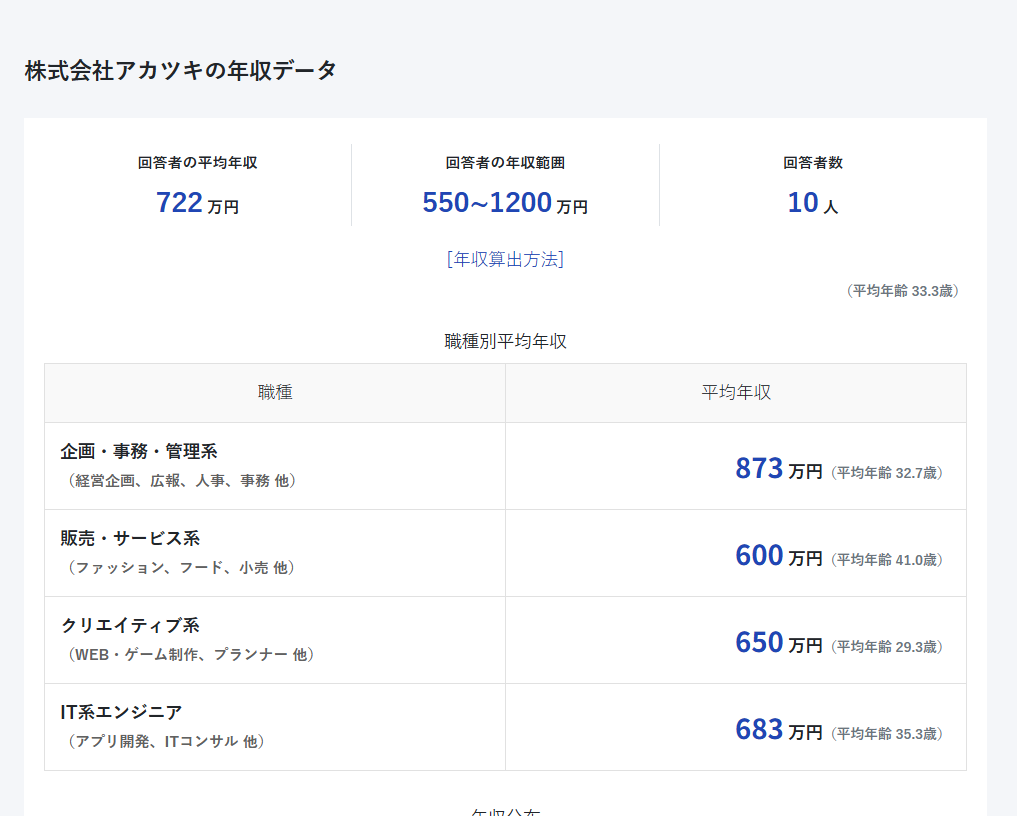Click the 平均年収 column header
Image resolution: width=1017 pixels, height=816 pixels.
pyautogui.click(x=736, y=392)
